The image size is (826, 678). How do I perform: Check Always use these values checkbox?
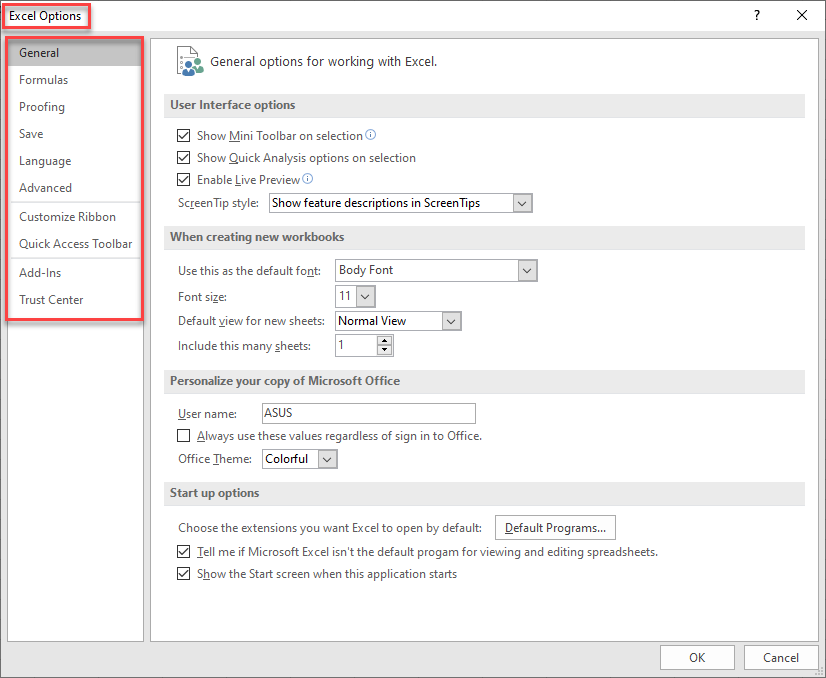pos(183,436)
